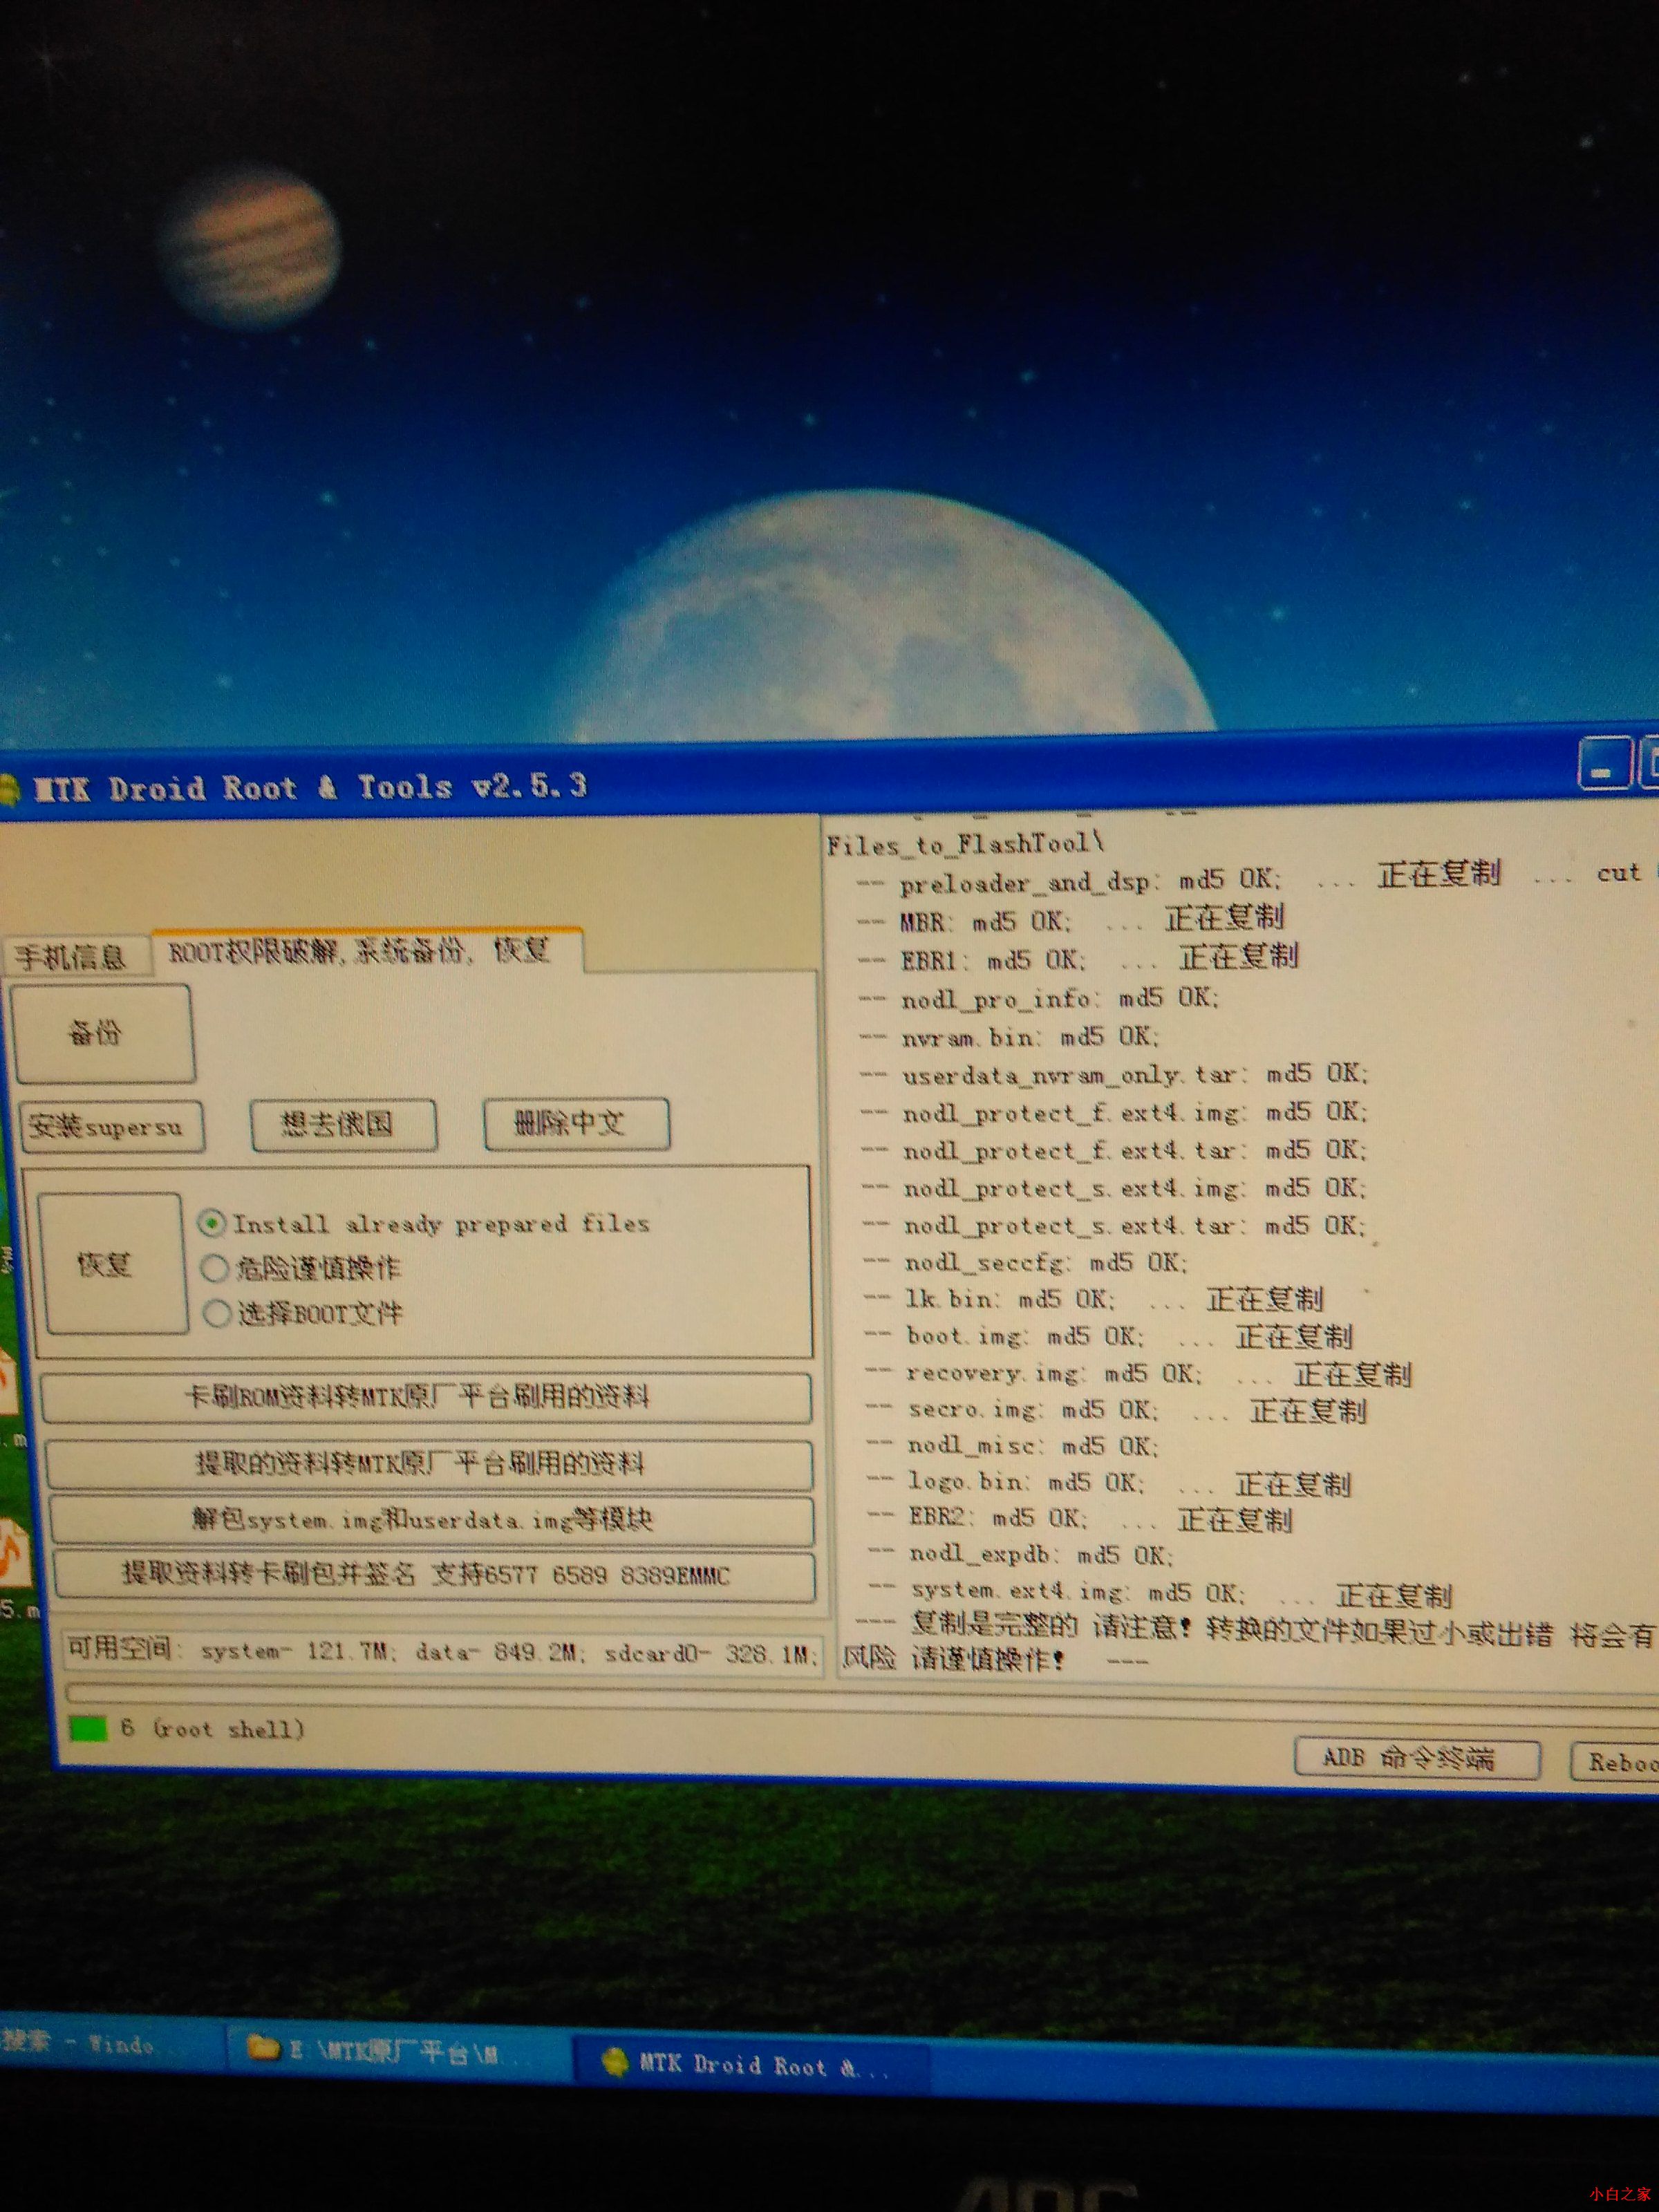Click the userdata_nvram_only.tar log line
Screen dimensions: 1659x2212
pos(1114,1074)
